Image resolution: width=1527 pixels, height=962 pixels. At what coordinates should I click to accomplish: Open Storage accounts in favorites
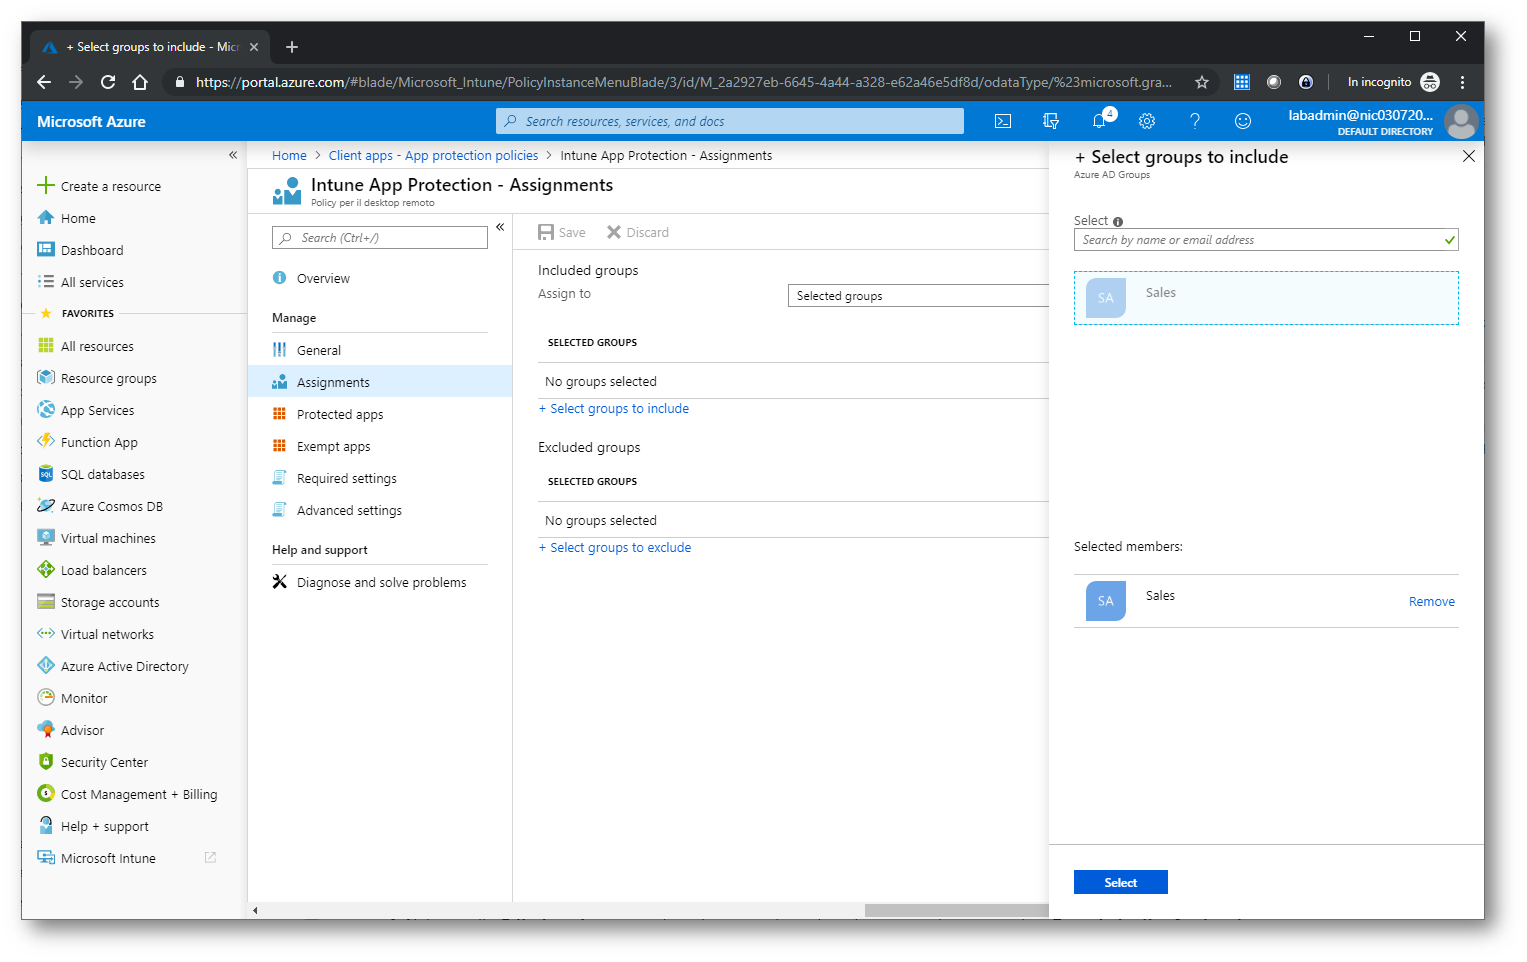110,602
